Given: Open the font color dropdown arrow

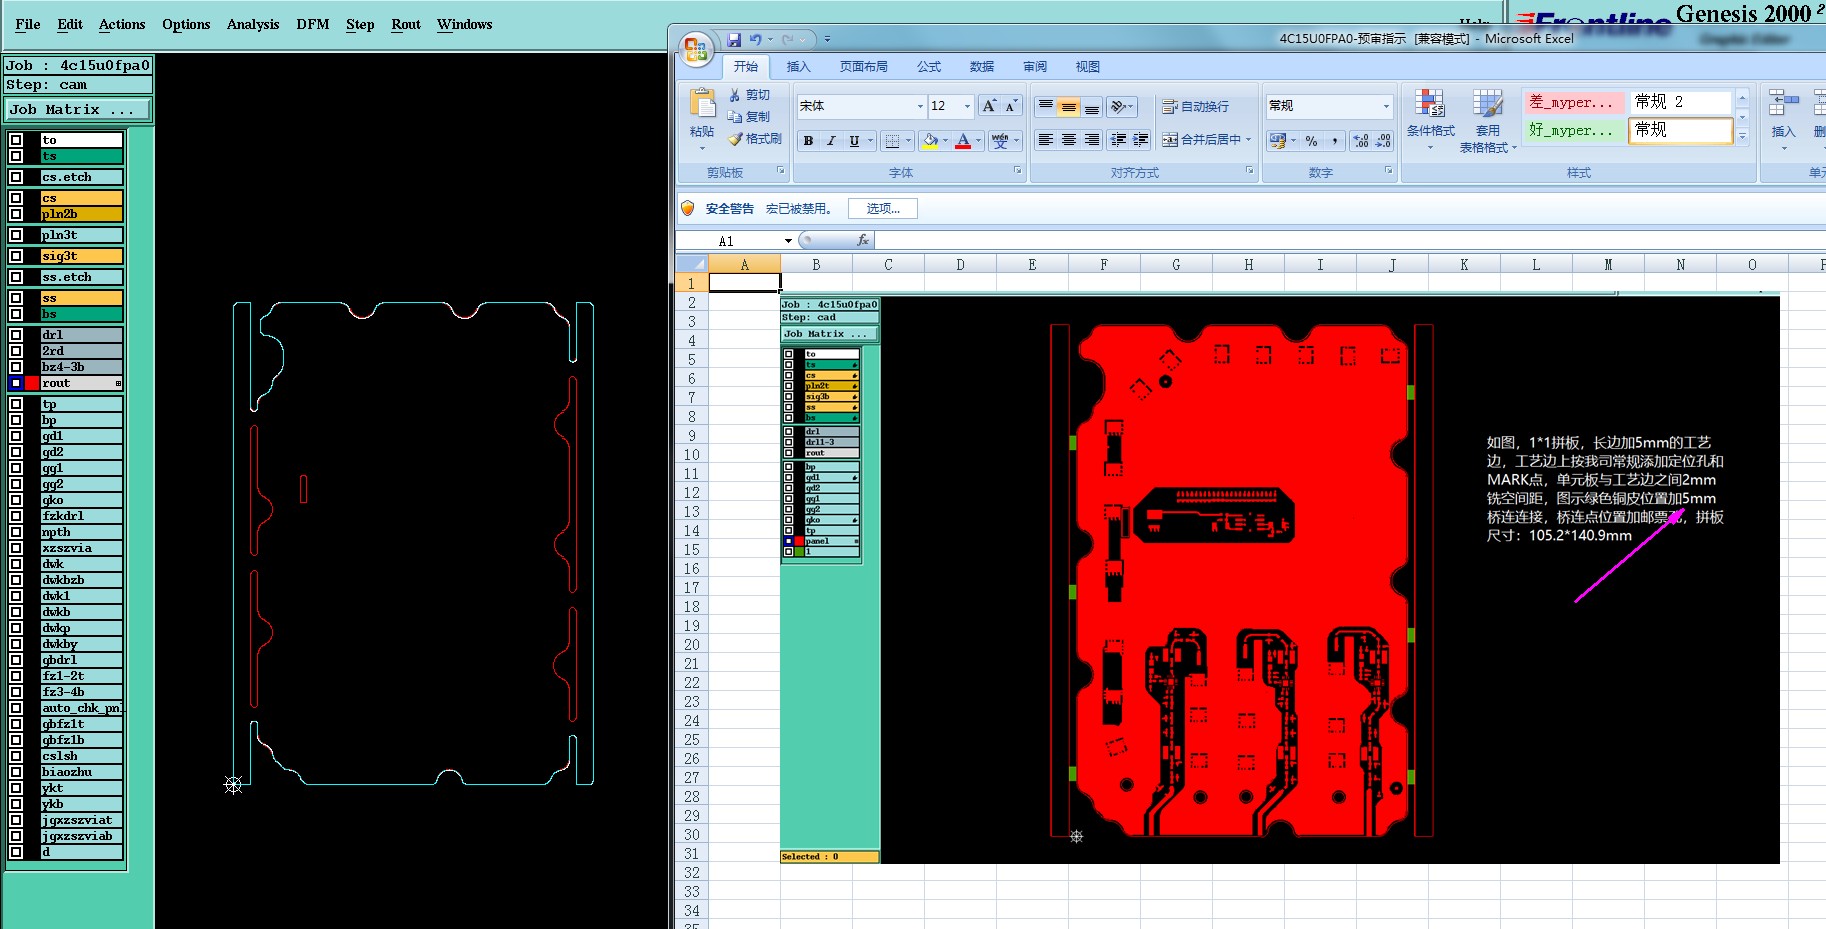Looking at the screenshot, I should click(978, 141).
